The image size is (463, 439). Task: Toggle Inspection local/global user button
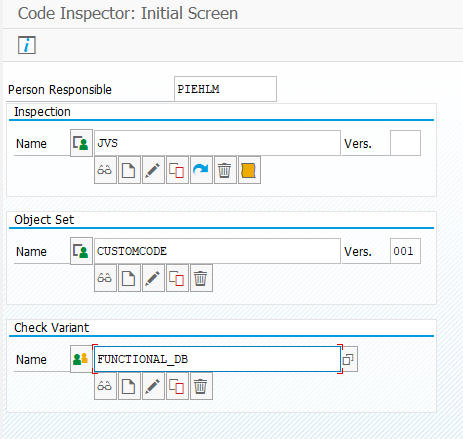(x=81, y=143)
